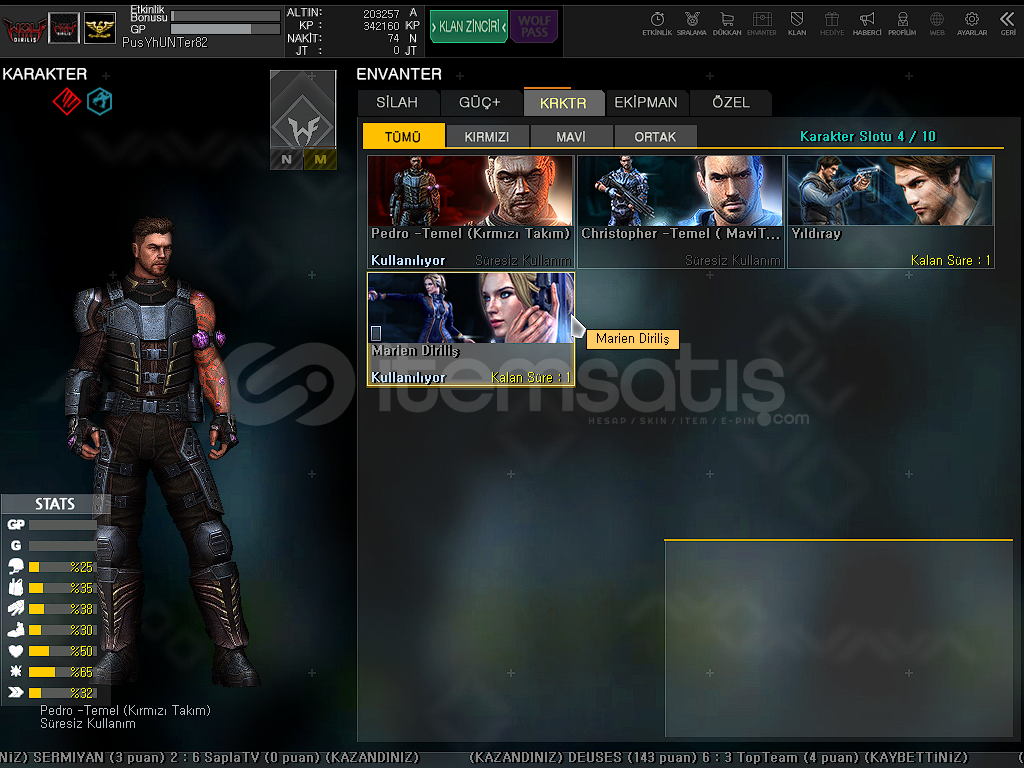Click the helmet stat icon at %25

16,566
